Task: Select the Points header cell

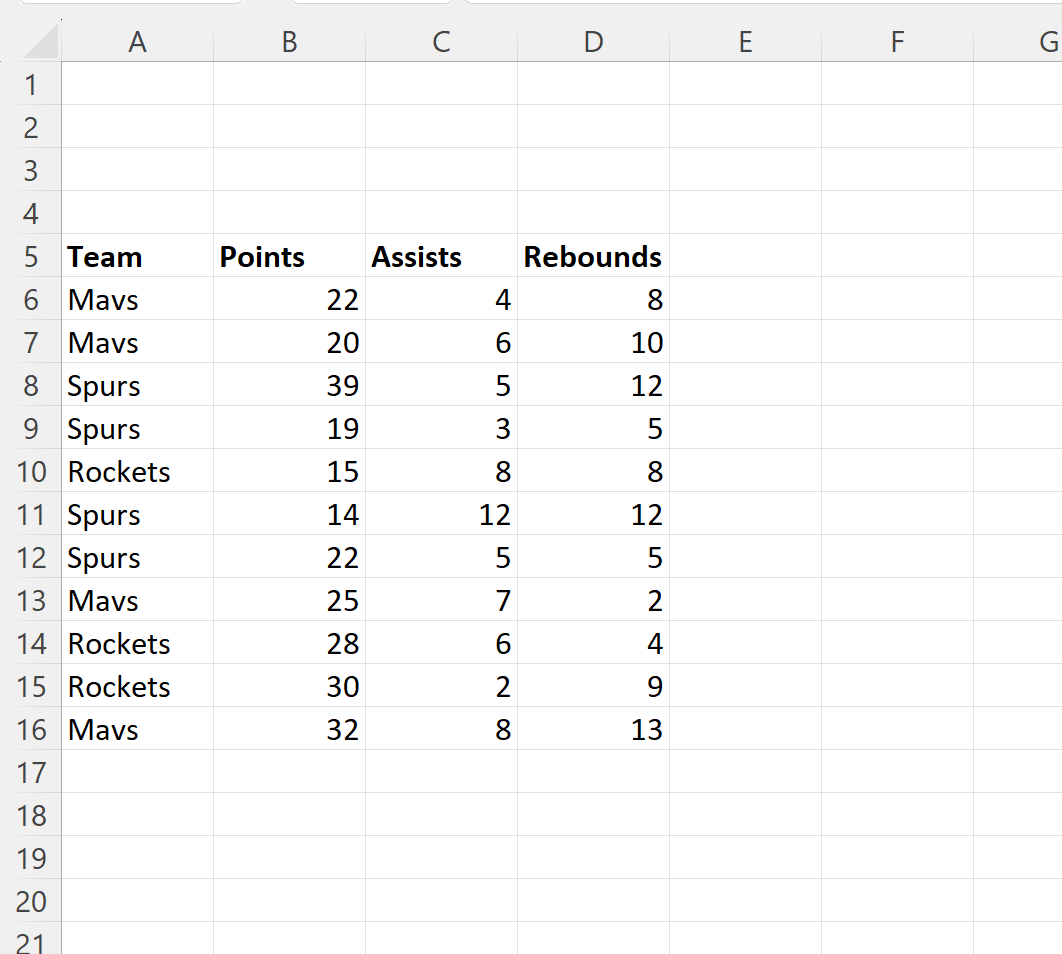Action: 263,257
